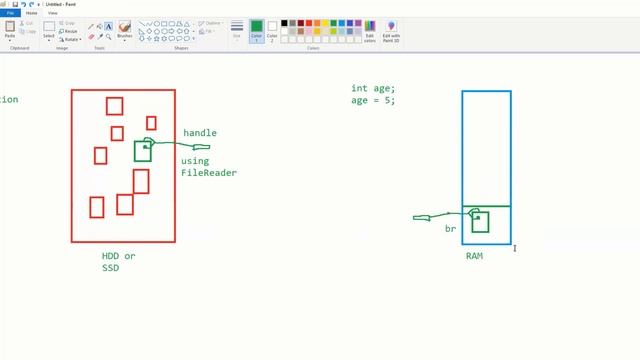Select the Pencil tool
640x360 pixels.
pyautogui.click(x=91, y=27)
